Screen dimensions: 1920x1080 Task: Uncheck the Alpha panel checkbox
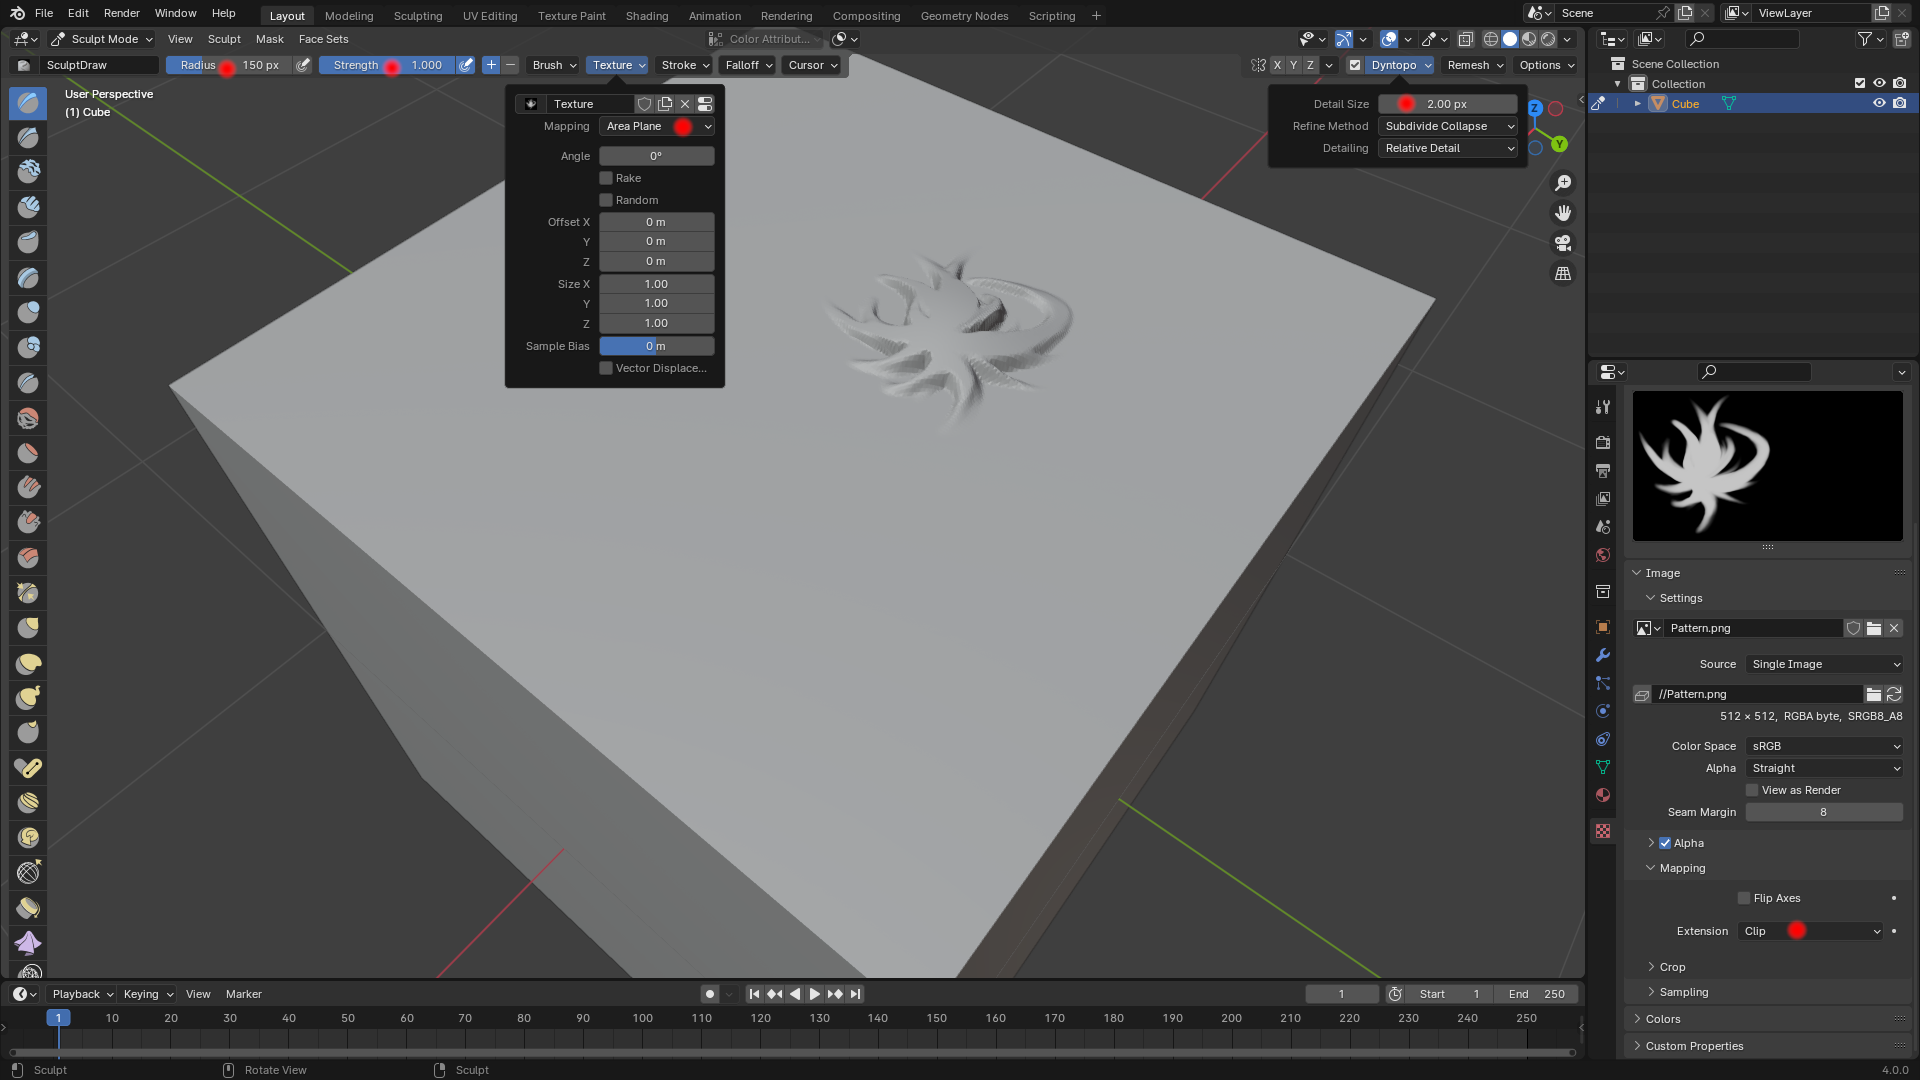tap(1665, 843)
